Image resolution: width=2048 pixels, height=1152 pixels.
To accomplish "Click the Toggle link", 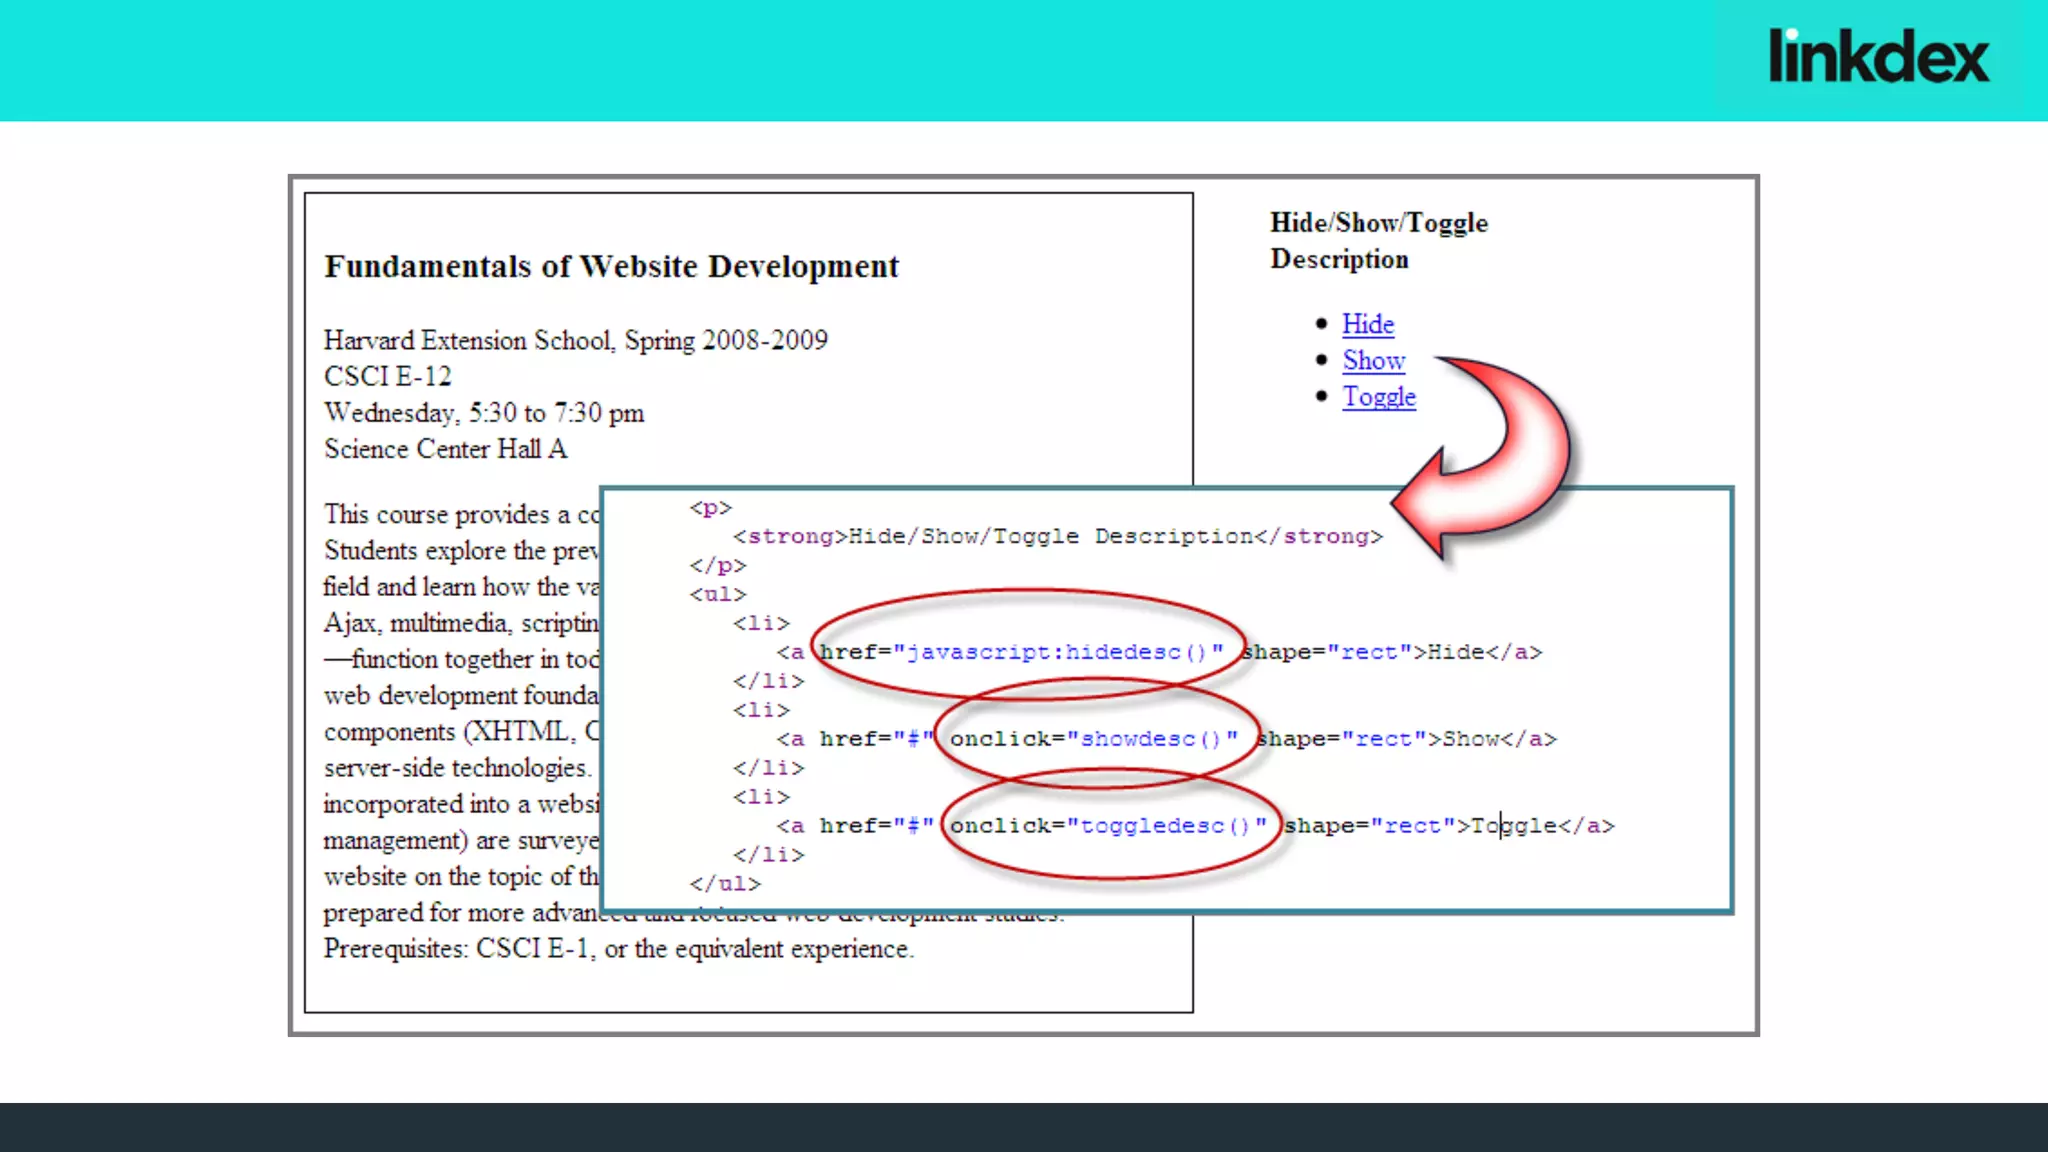I will pos(1378,397).
